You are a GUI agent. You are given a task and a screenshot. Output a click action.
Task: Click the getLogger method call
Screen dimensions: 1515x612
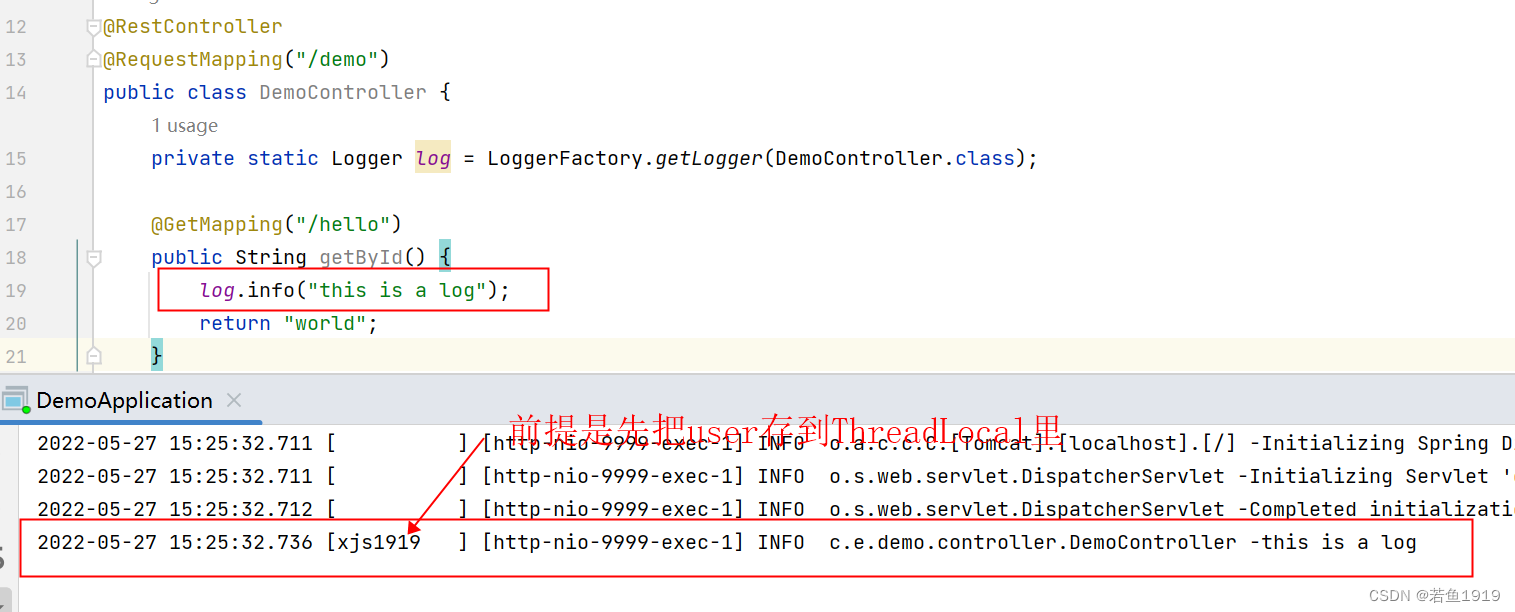709,159
